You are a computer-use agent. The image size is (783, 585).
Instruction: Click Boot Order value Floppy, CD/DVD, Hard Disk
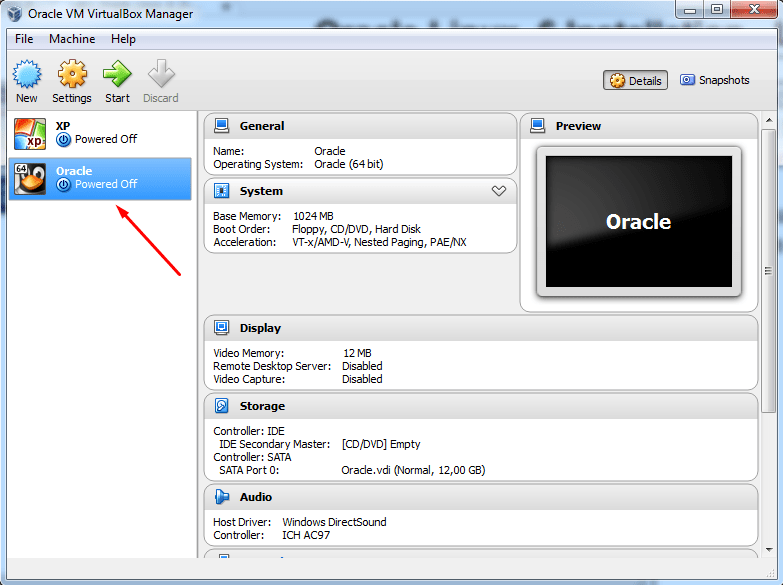(356, 229)
